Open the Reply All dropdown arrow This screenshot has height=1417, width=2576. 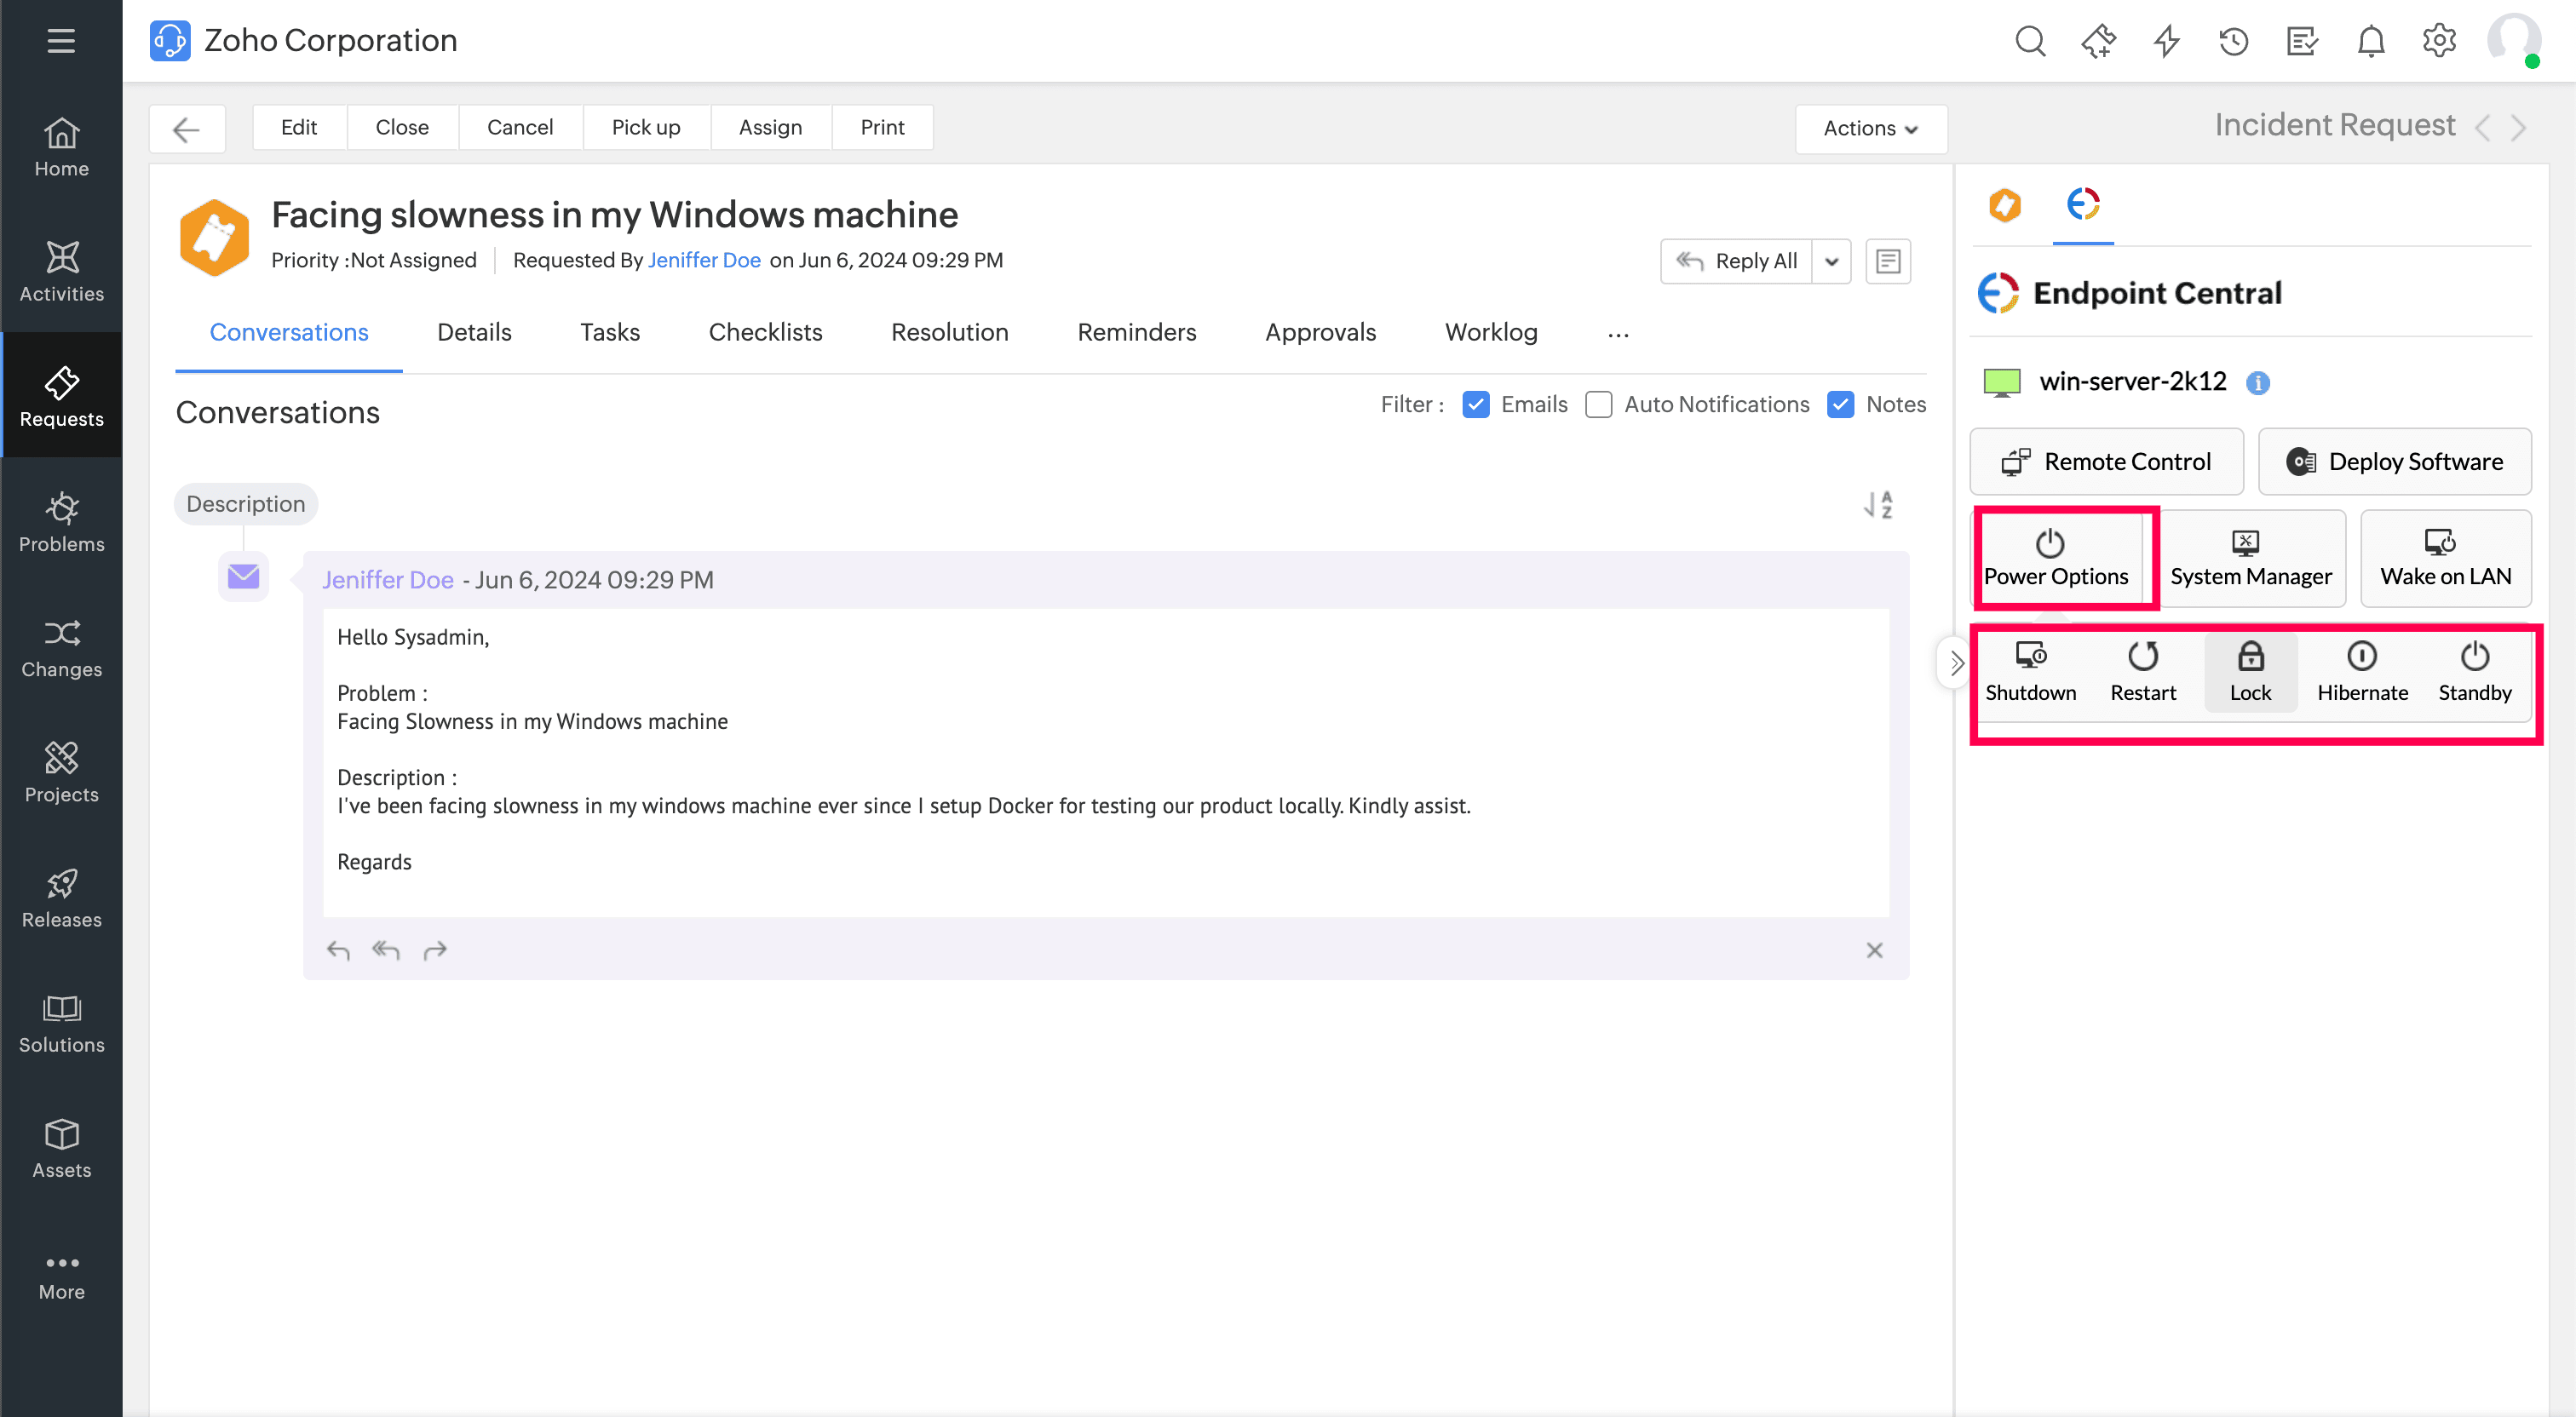click(1831, 261)
